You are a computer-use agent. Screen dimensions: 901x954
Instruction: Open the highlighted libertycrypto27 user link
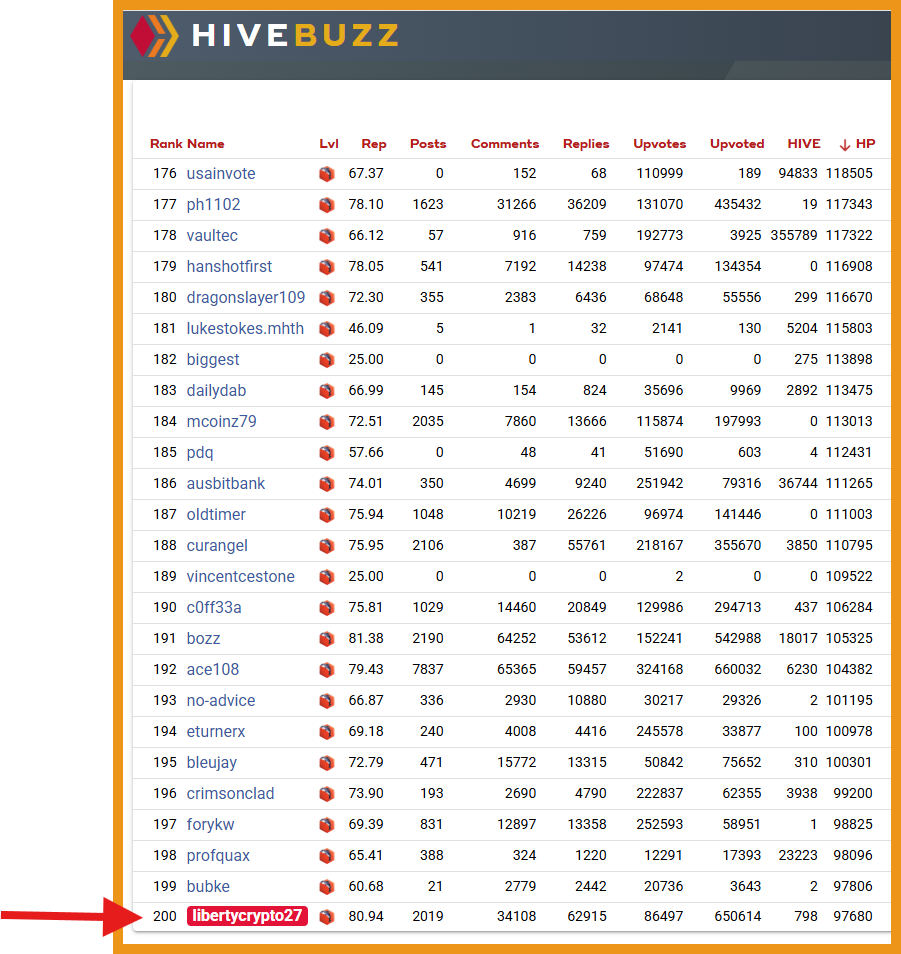(x=247, y=916)
